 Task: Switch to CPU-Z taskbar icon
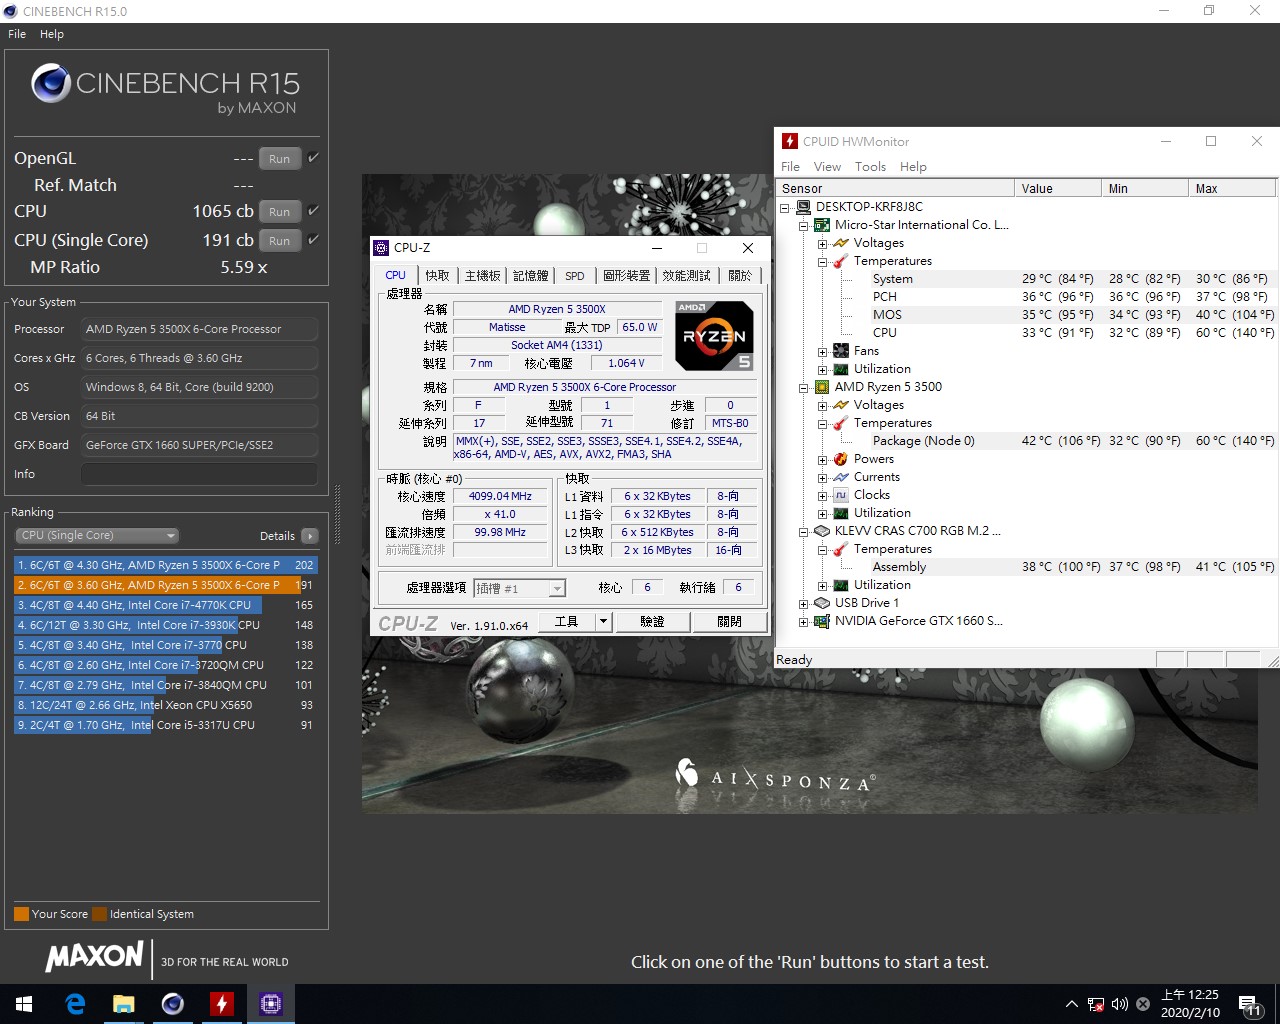pyautogui.click(x=271, y=1004)
